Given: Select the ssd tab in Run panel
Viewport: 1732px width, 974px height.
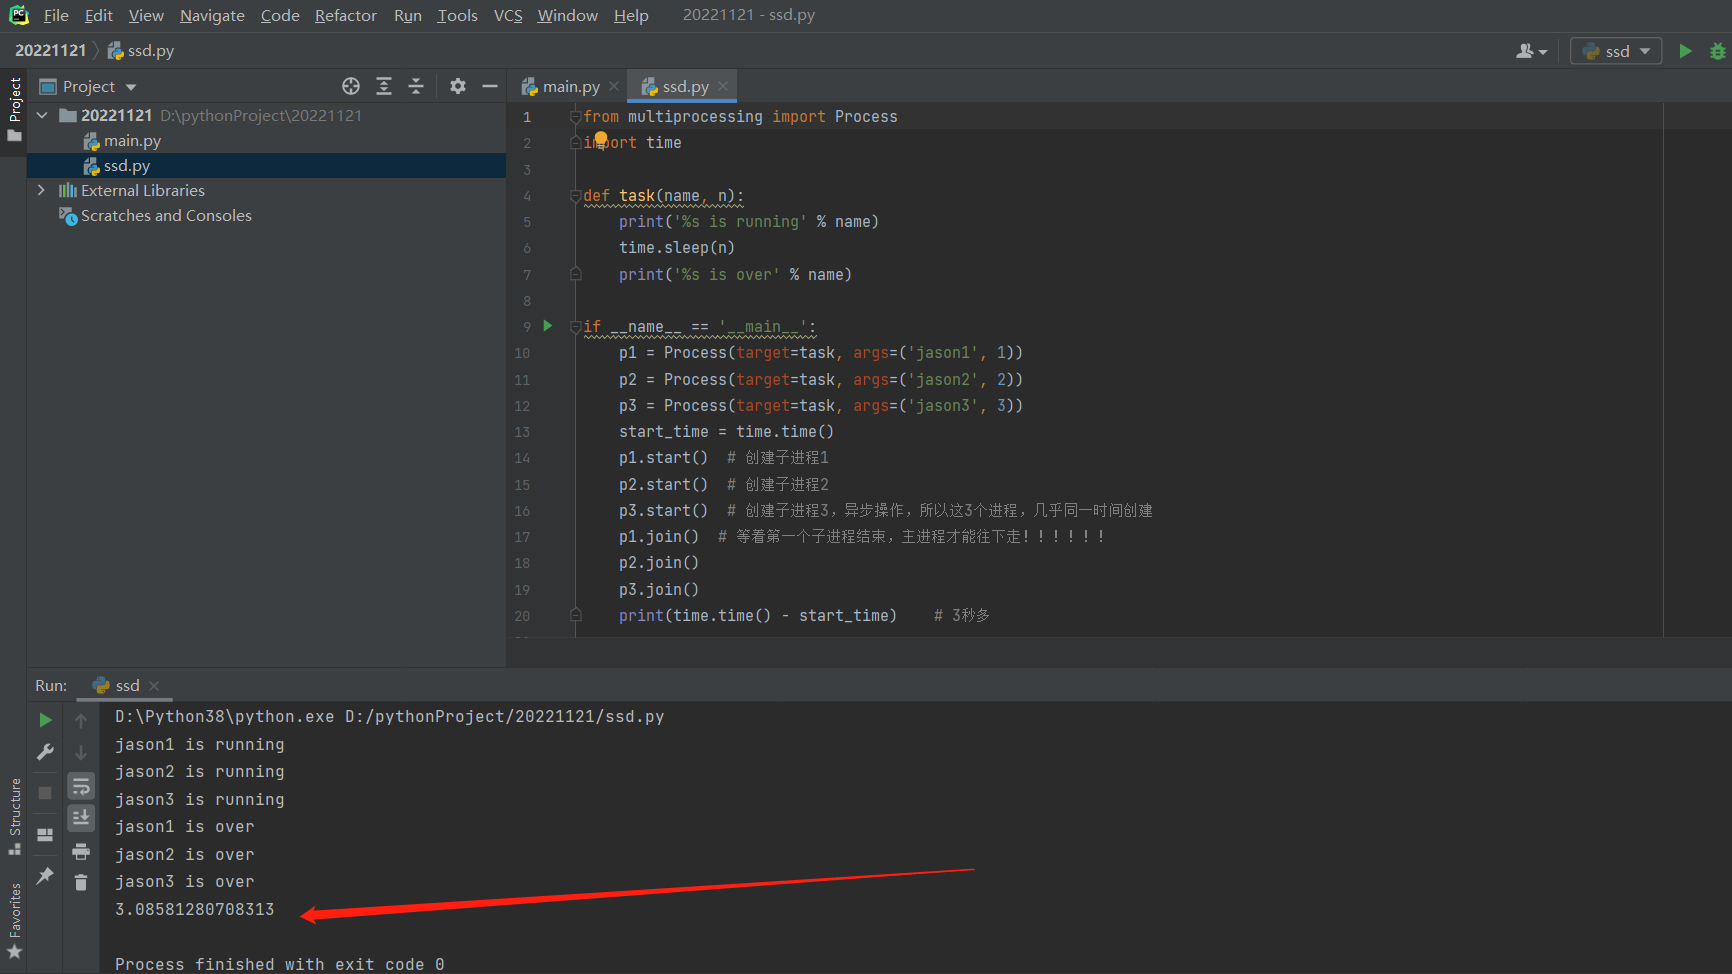Looking at the screenshot, I should [127, 686].
